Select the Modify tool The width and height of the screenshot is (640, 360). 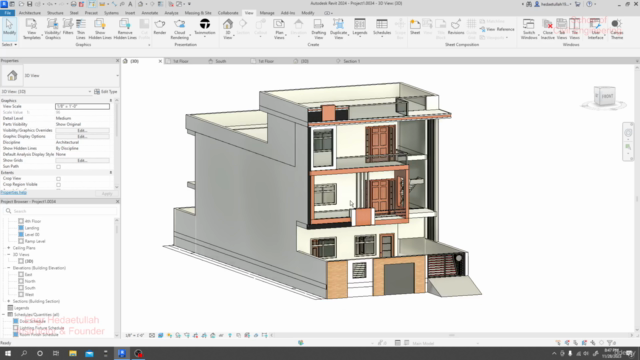tap(9, 29)
